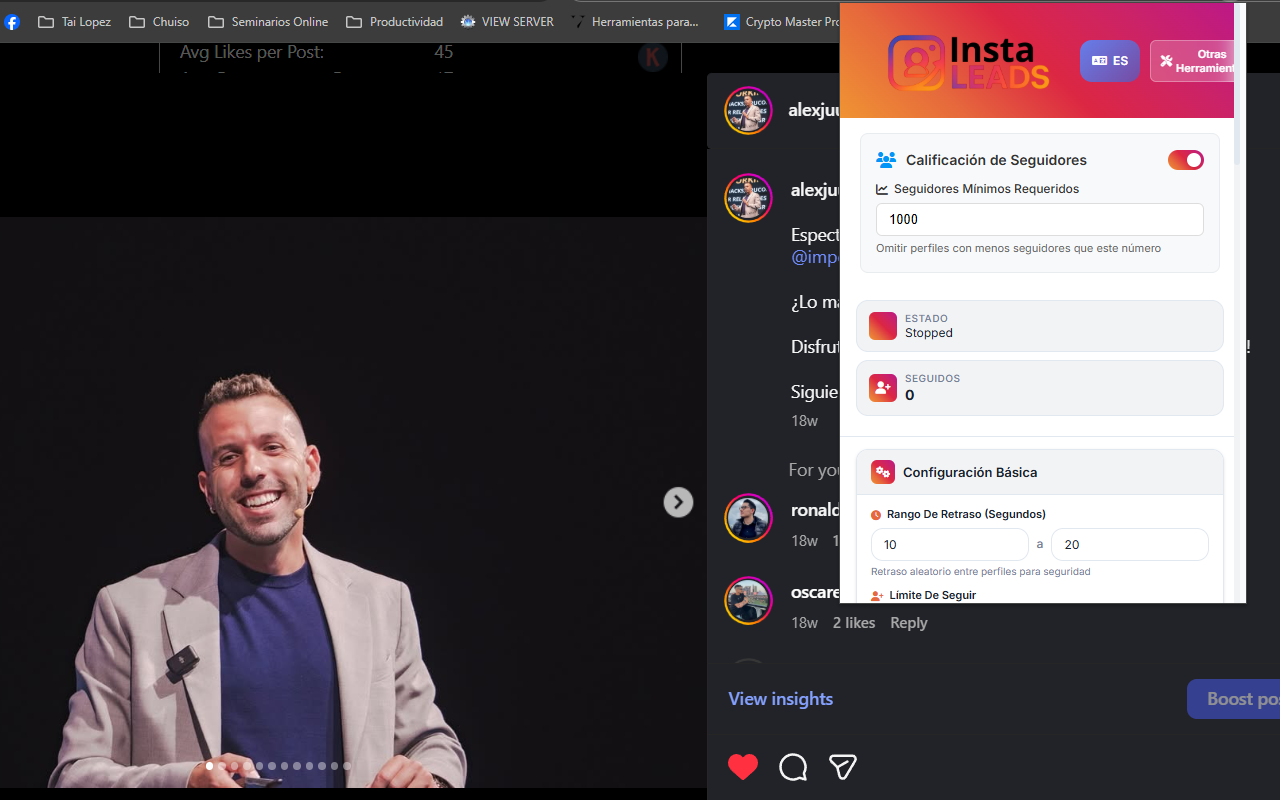Edit the minimum delay field showing 10
Image resolution: width=1280 pixels, height=800 pixels.
[x=950, y=545]
